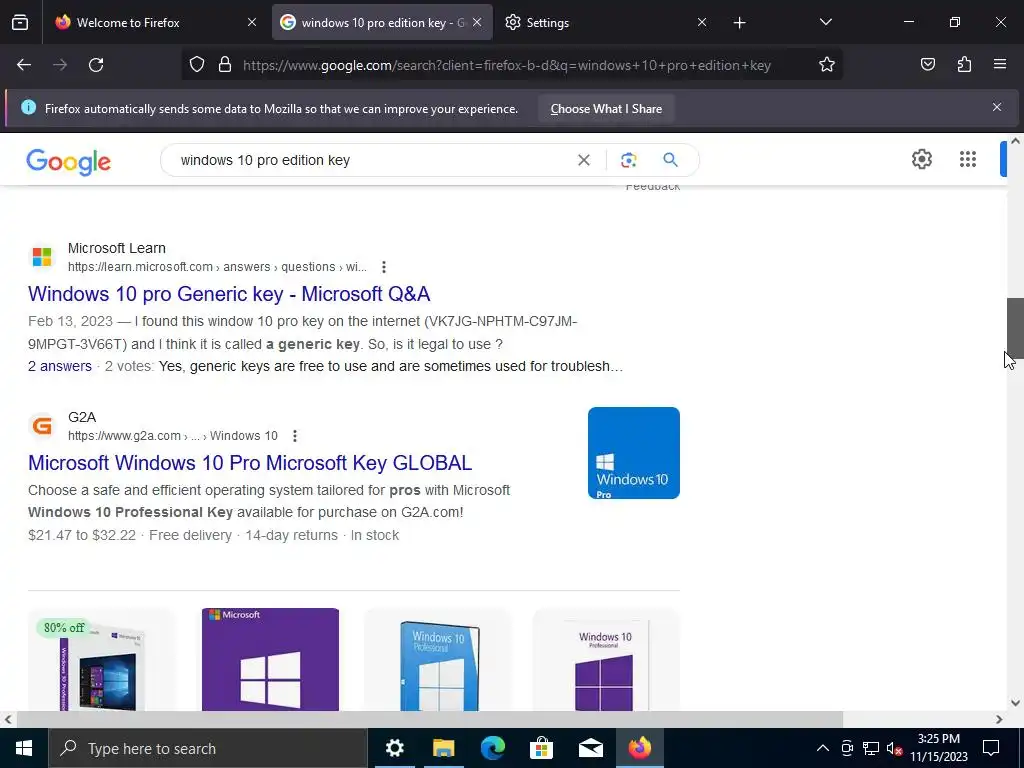Click the horizontal scrollbar thumb

tap(430, 719)
